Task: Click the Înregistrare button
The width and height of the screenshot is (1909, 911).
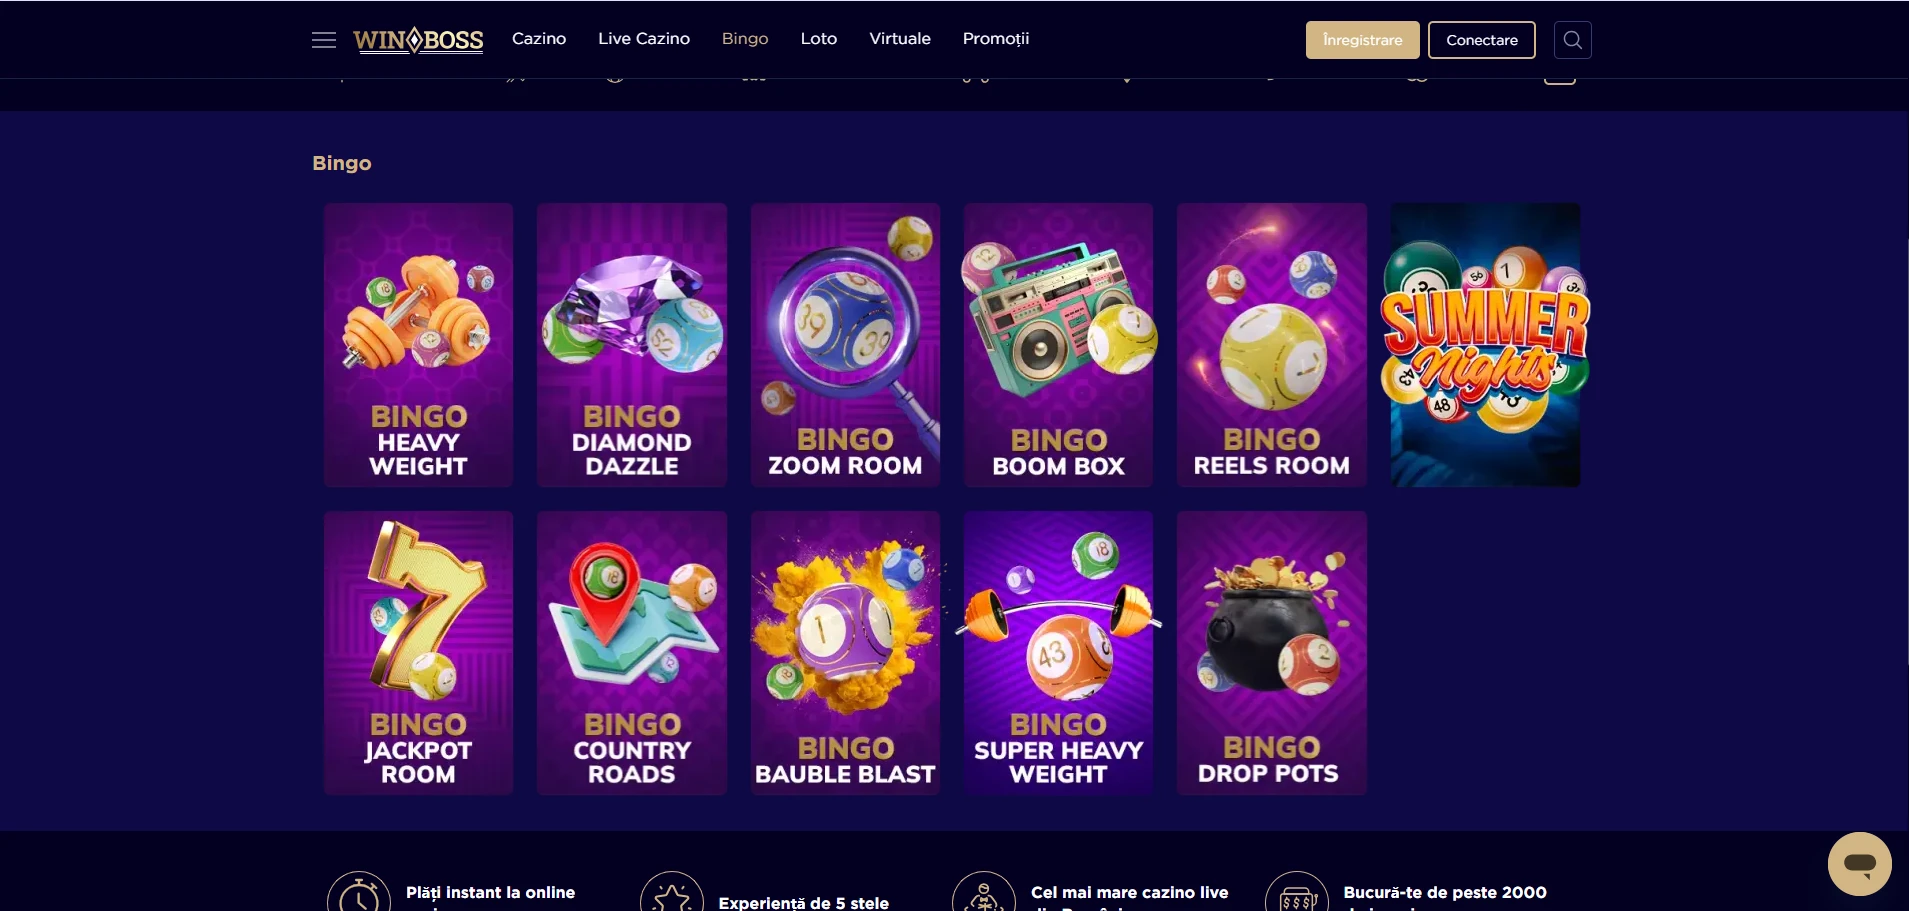Action: click(1362, 40)
